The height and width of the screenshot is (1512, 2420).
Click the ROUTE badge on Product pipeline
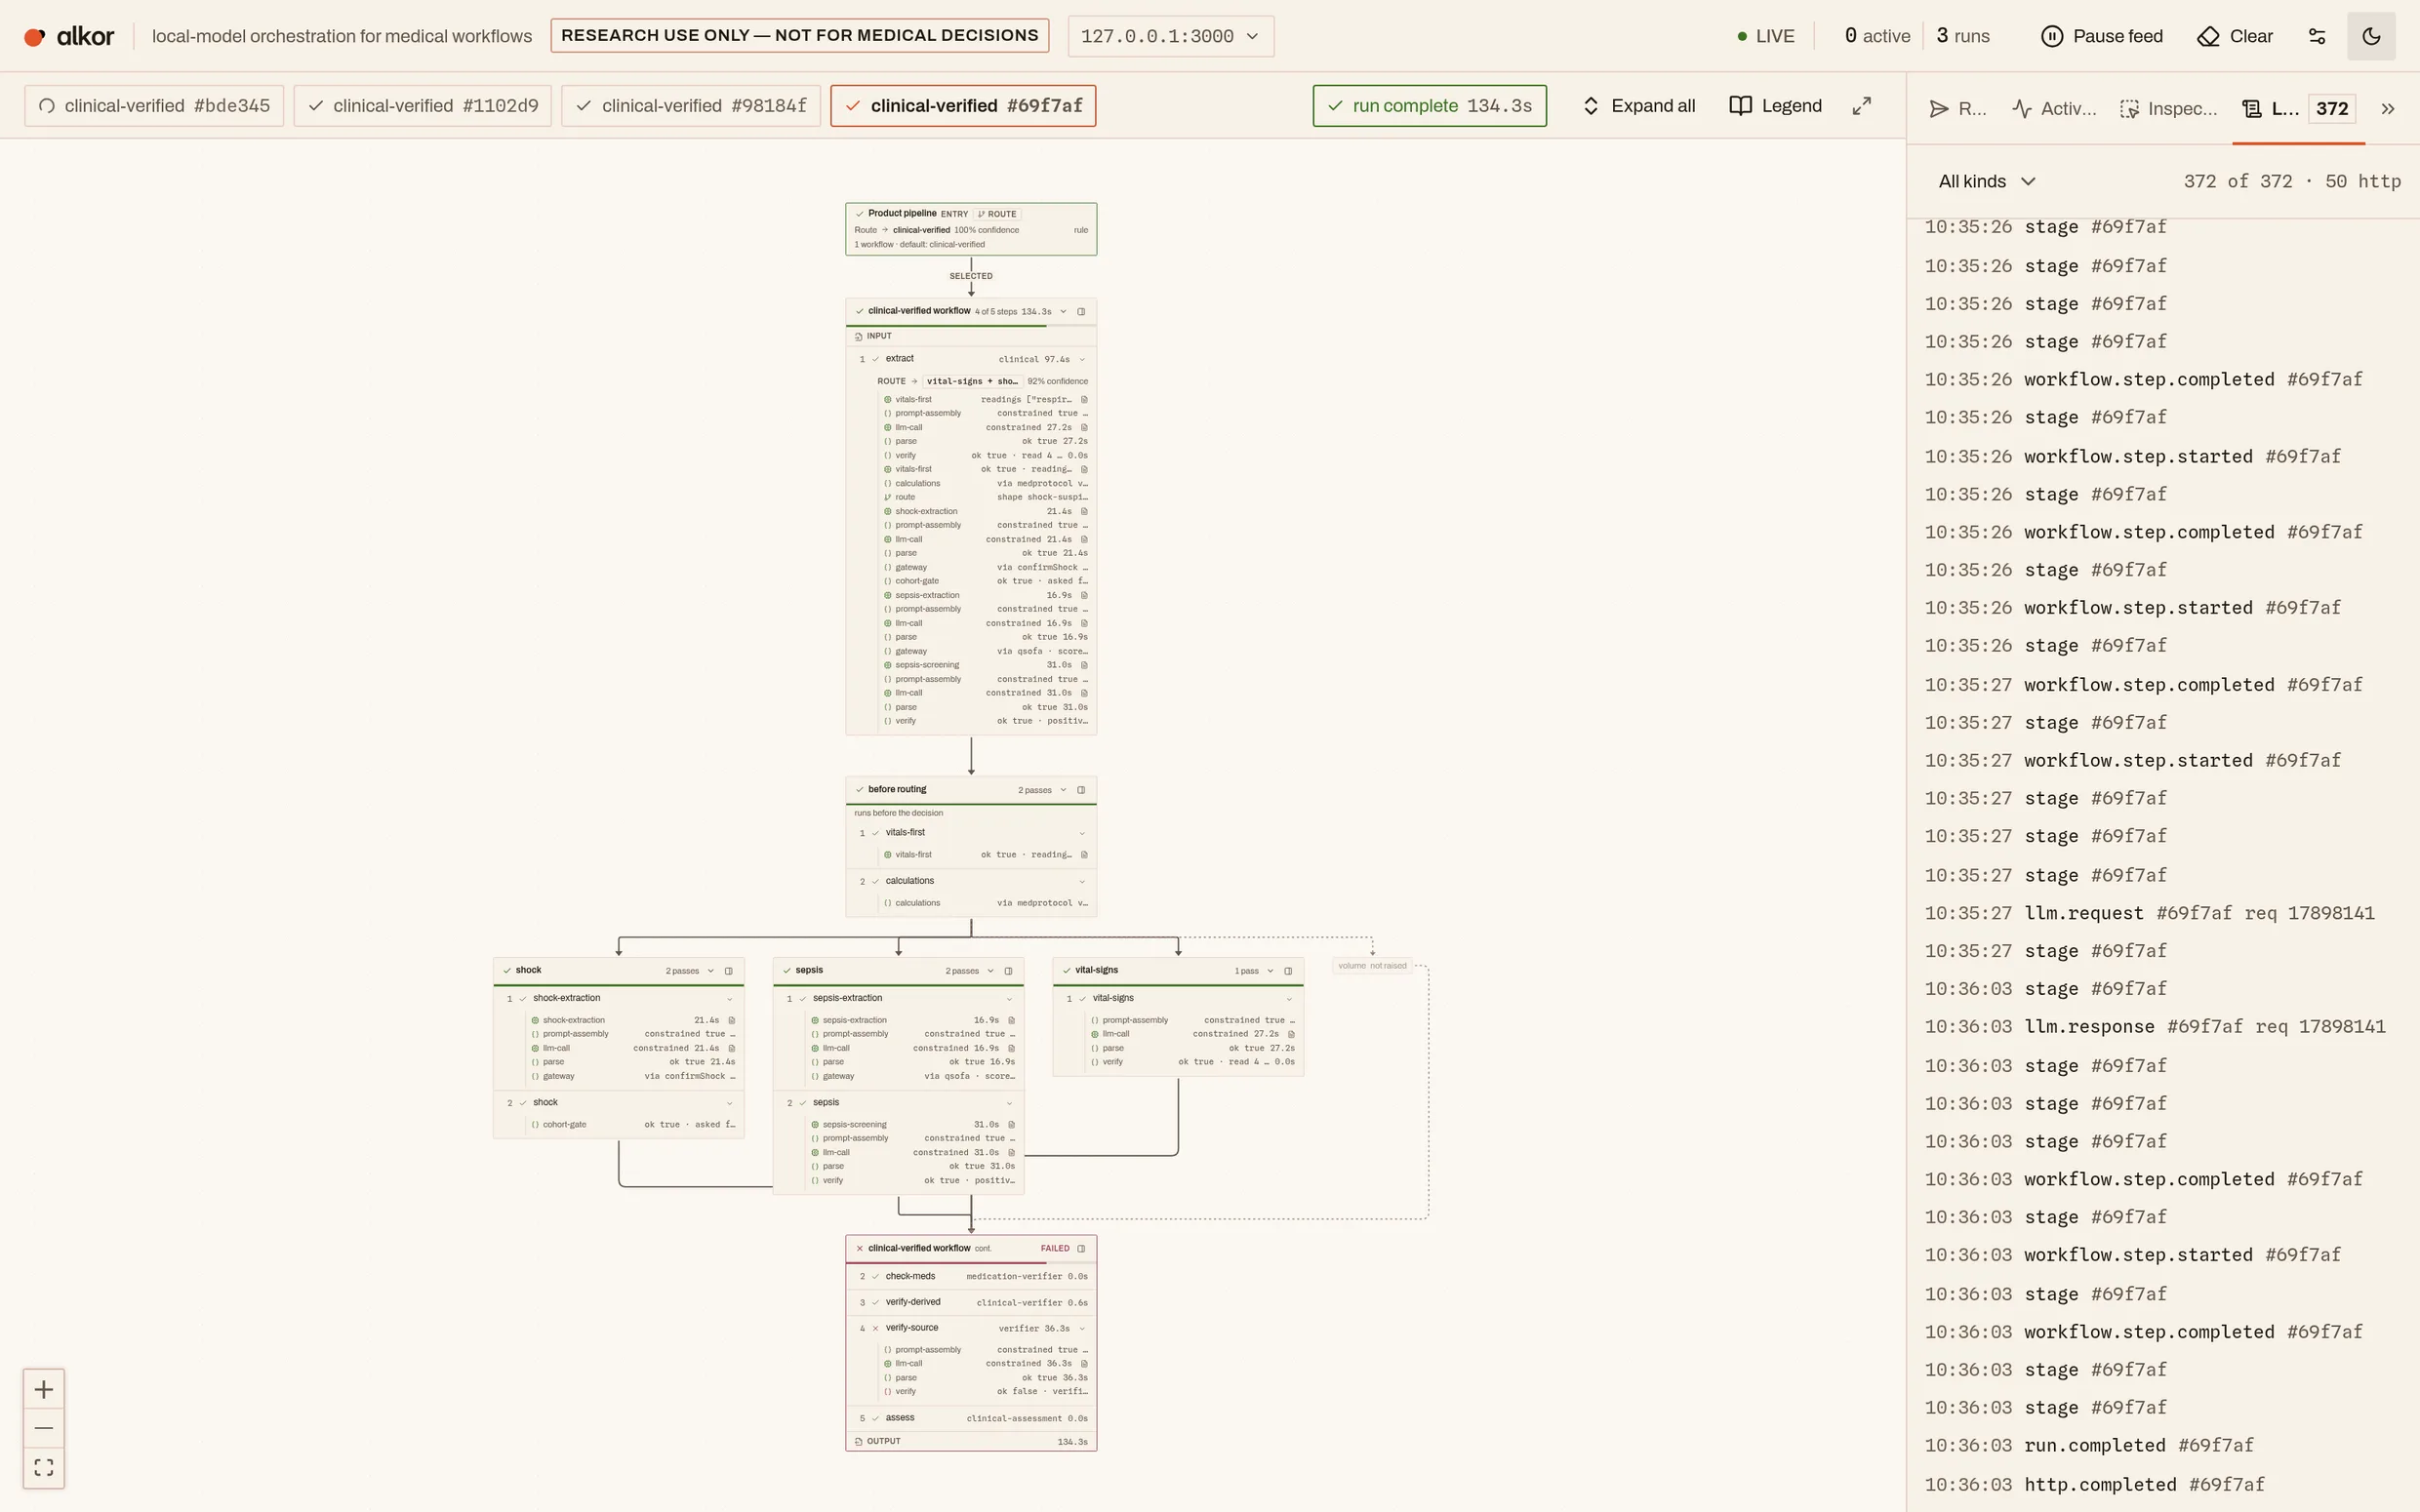[997, 214]
